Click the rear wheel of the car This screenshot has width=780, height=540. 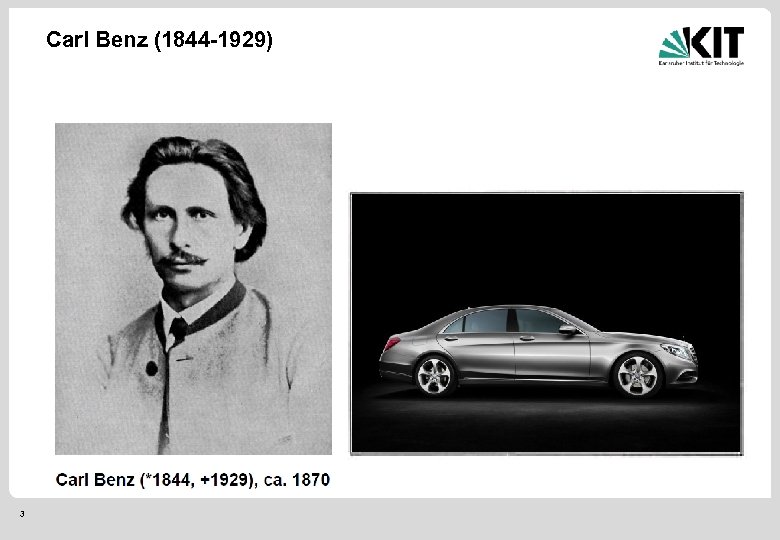tap(435, 375)
